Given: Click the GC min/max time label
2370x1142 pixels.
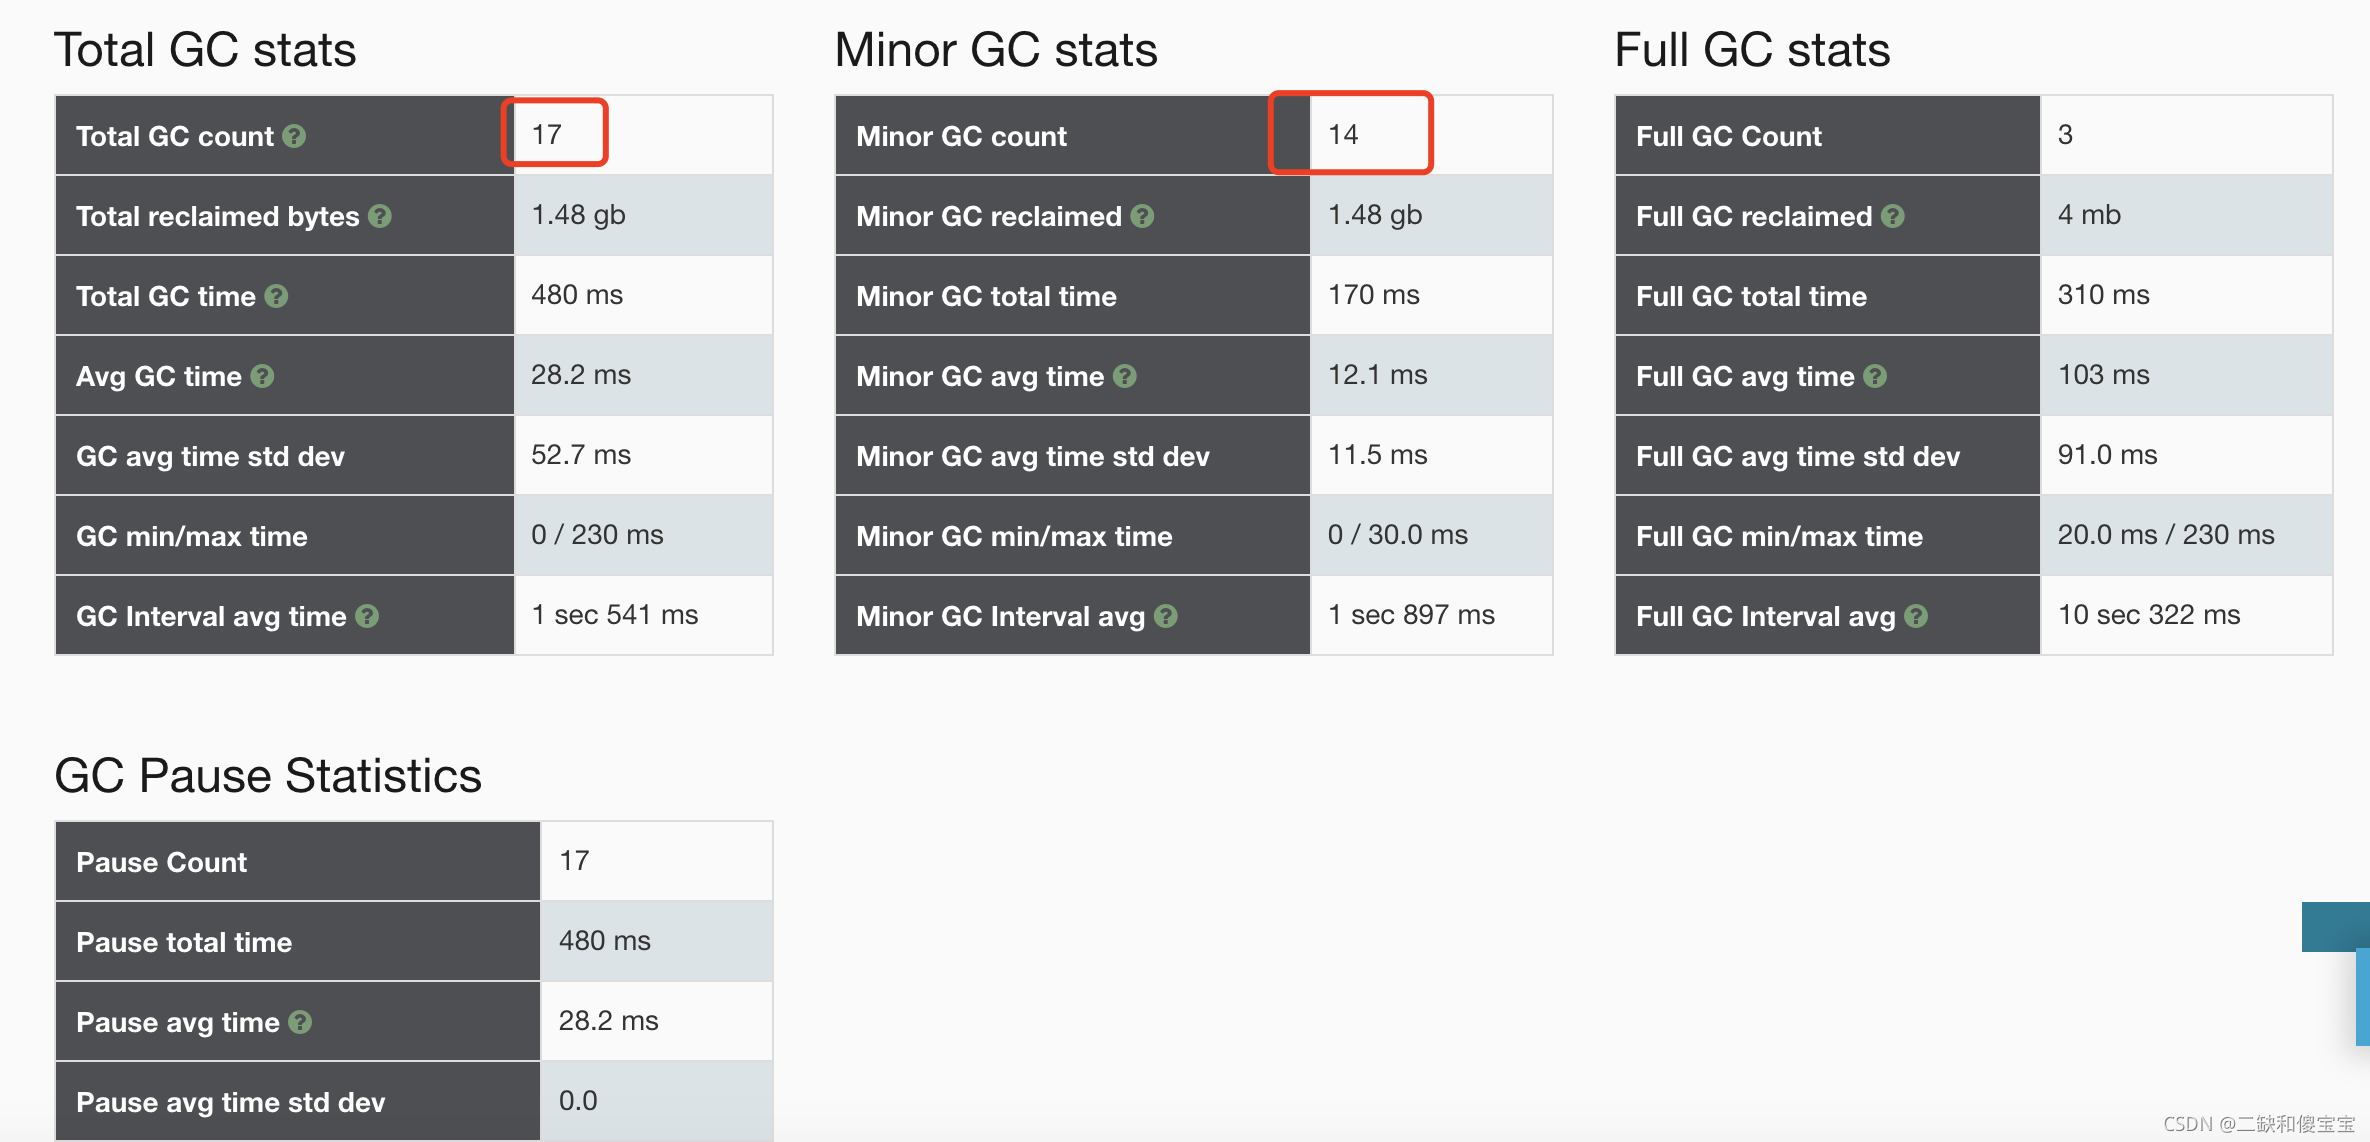Looking at the screenshot, I should coord(192,536).
